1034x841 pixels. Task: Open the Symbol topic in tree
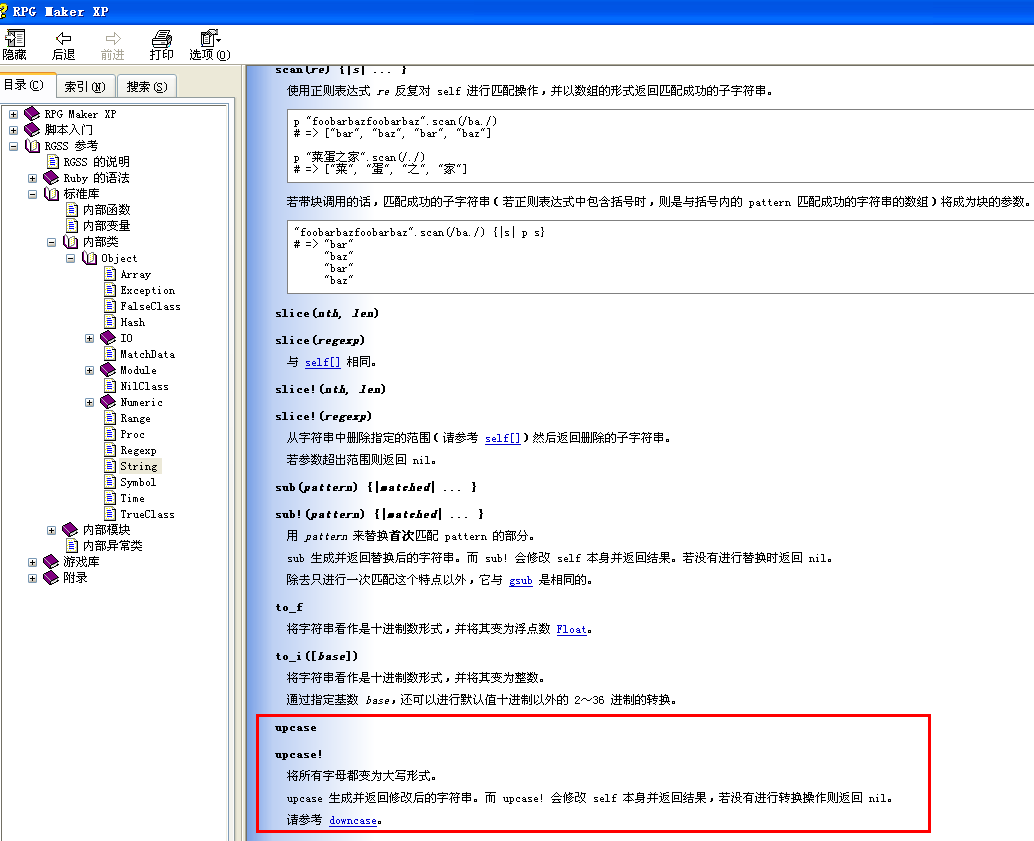click(138, 482)
